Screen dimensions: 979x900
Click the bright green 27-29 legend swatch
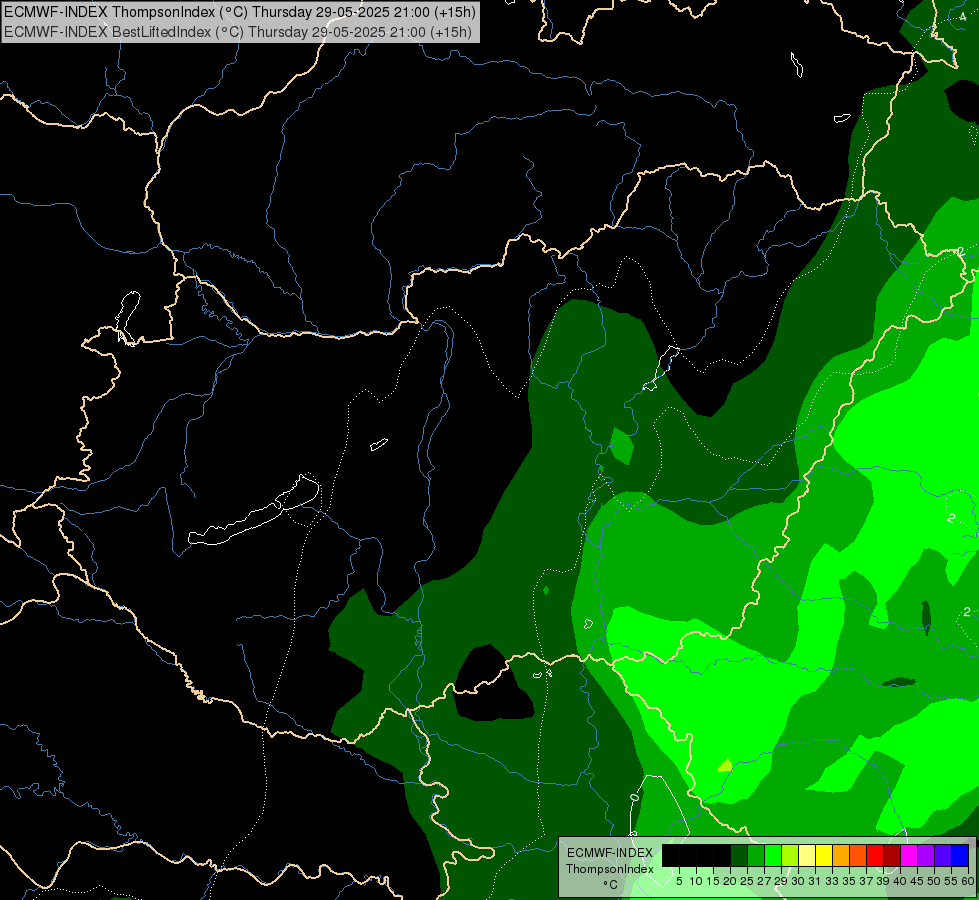pos(773,855)
